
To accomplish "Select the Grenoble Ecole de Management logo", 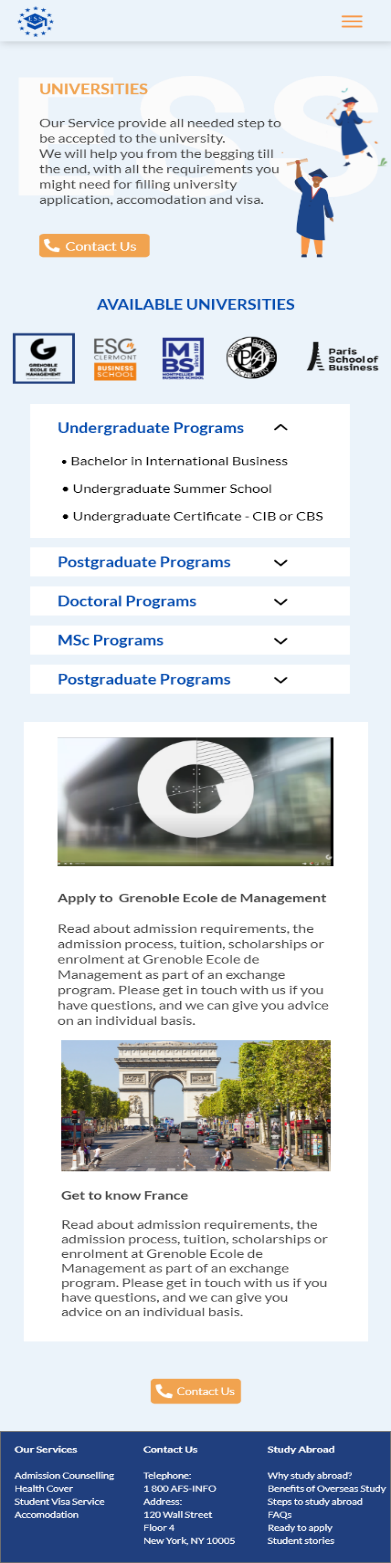I will coord(43,358).
